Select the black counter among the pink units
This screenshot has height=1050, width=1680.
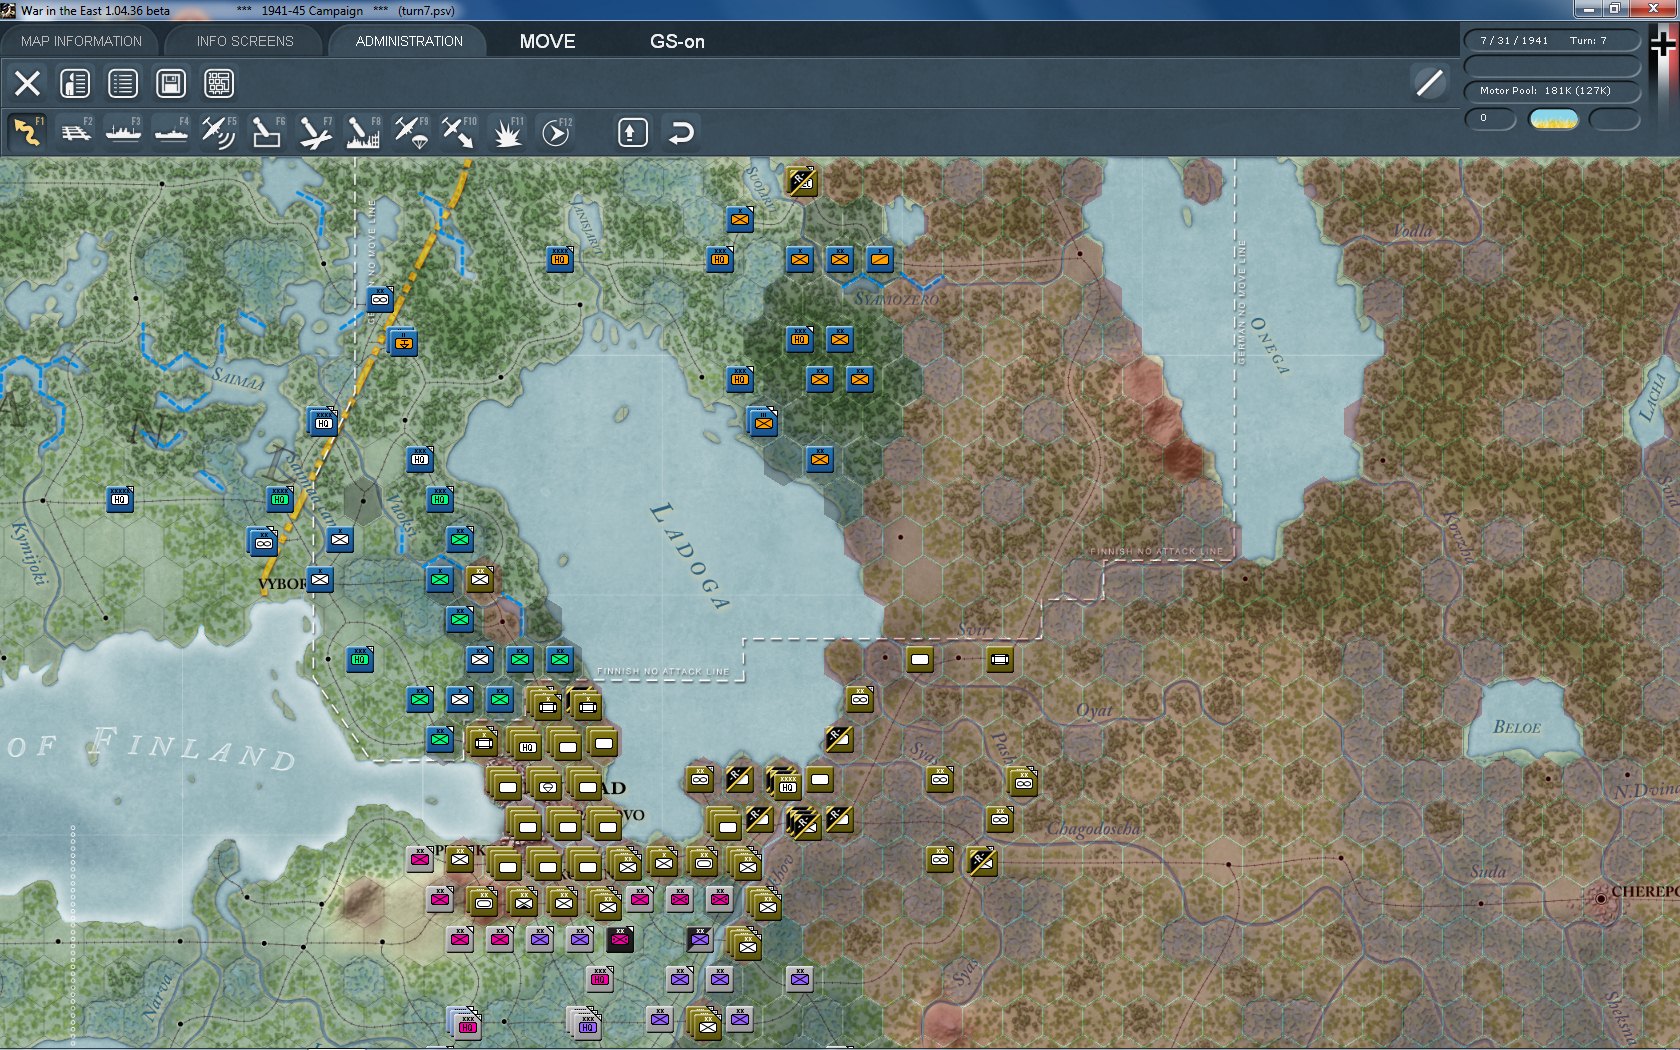point(620,939)
